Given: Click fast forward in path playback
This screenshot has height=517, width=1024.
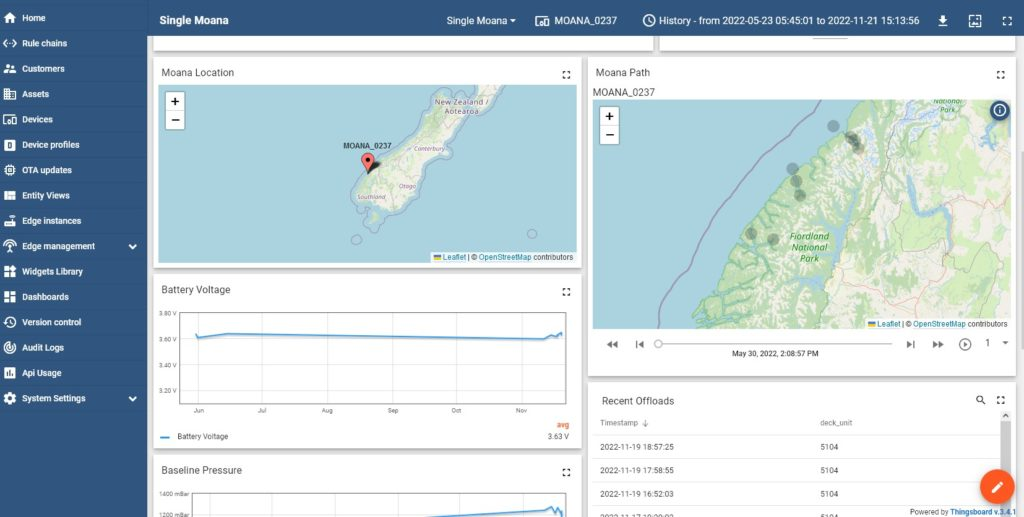Looking at the screenshot, I should click(x=938, y=344).
